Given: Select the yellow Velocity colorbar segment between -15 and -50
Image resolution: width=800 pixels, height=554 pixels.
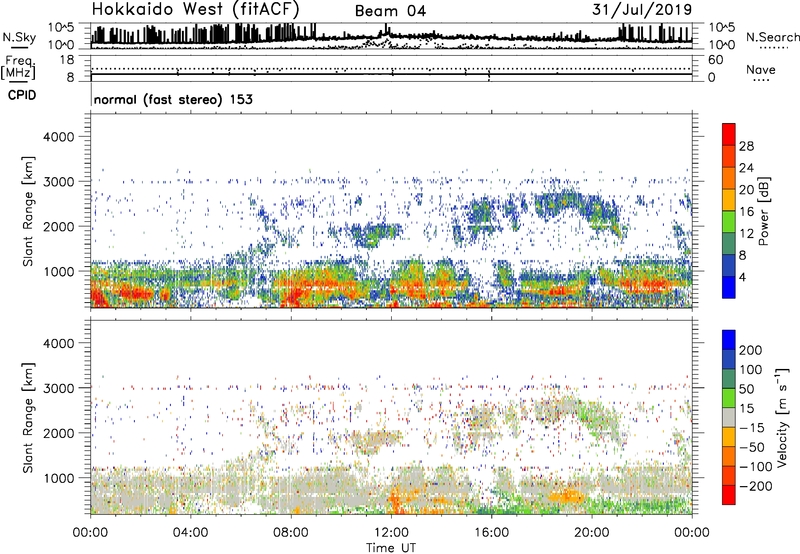Looking at the screenshot, I should click(729, 437).
